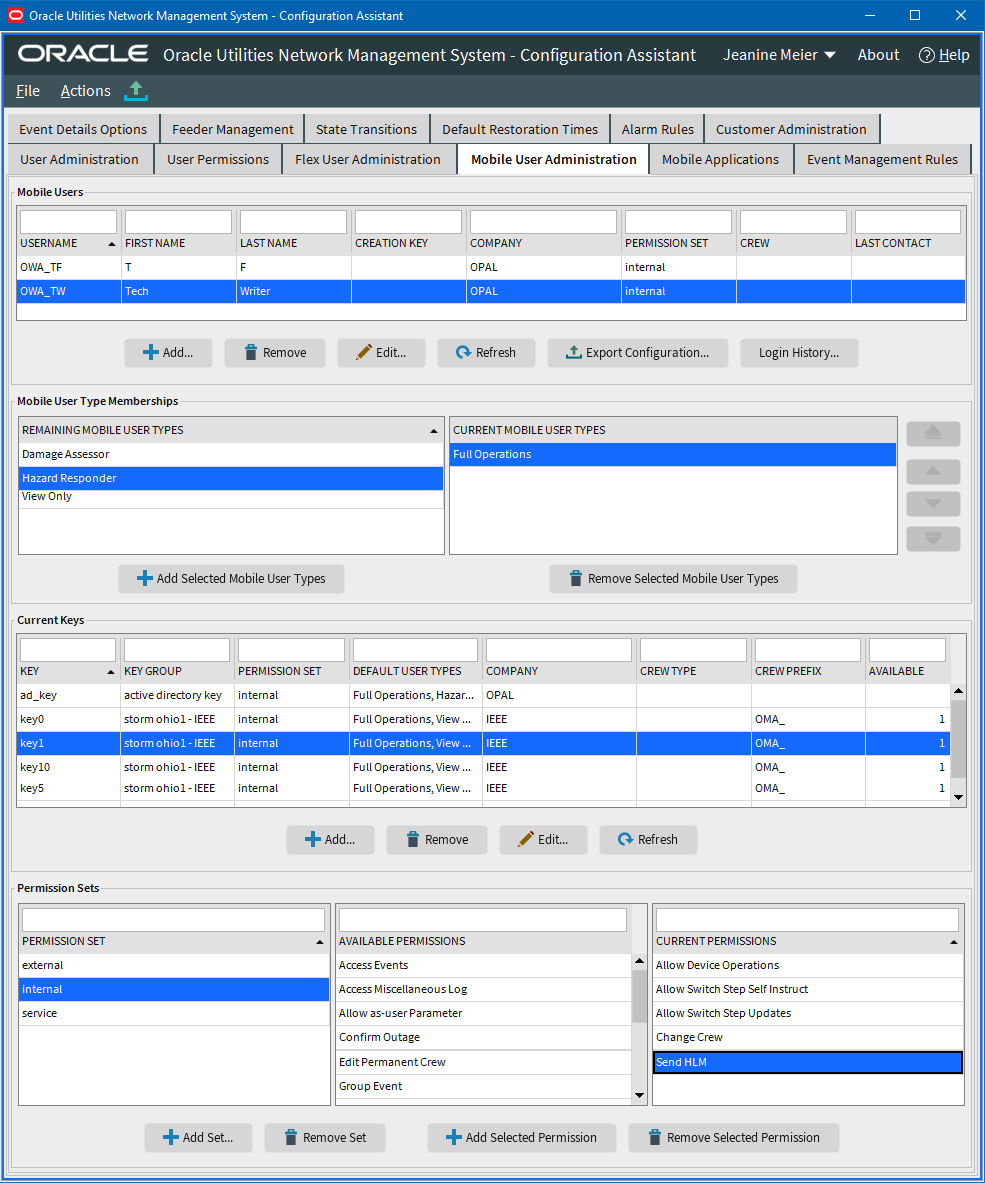Refresh the Current Keys table

click(648, 840)
